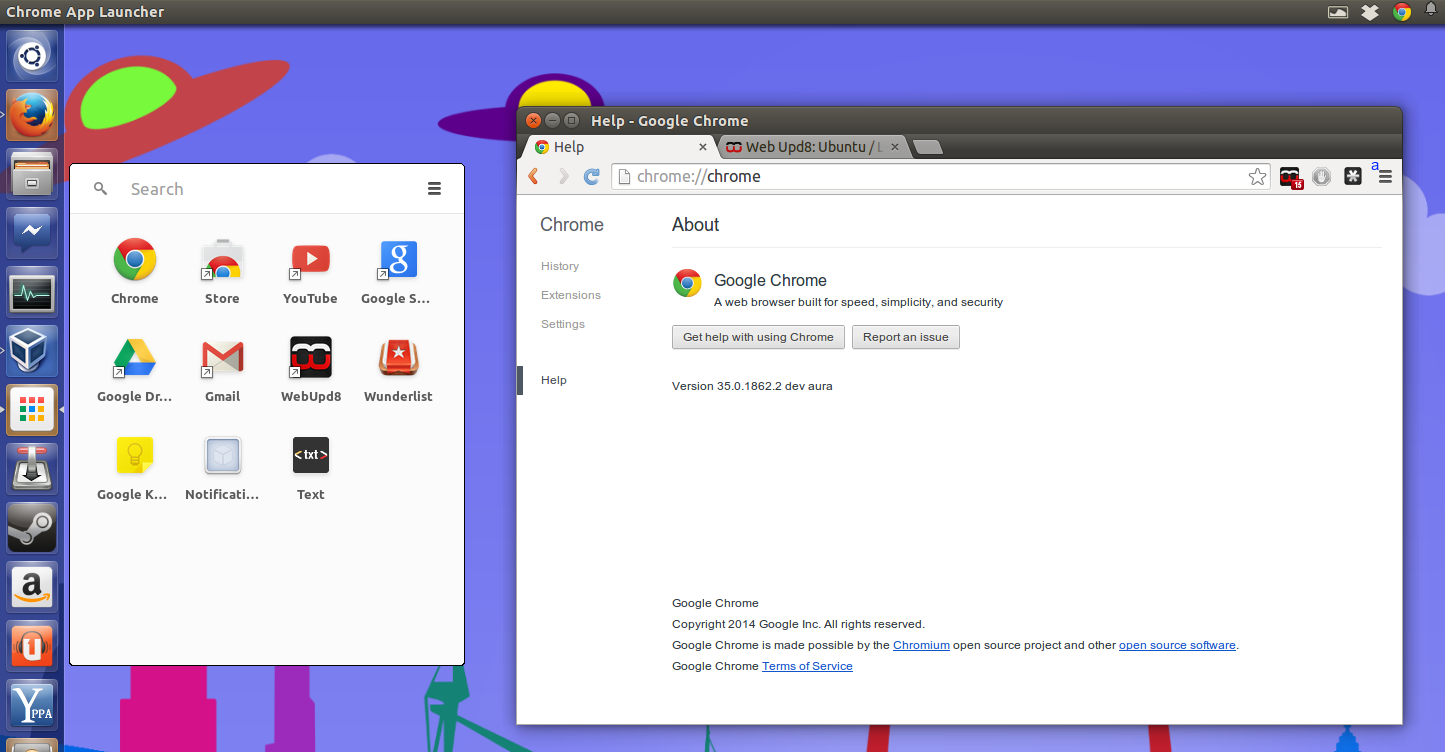Open the Store app in the launcher

(222, 270)
